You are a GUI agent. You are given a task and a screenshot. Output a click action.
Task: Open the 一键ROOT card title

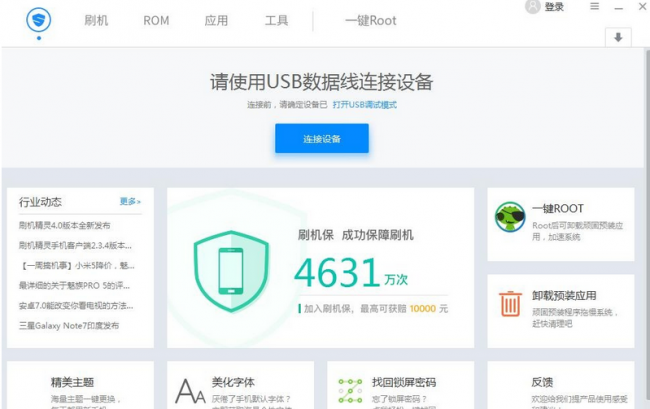coord(558,208)
